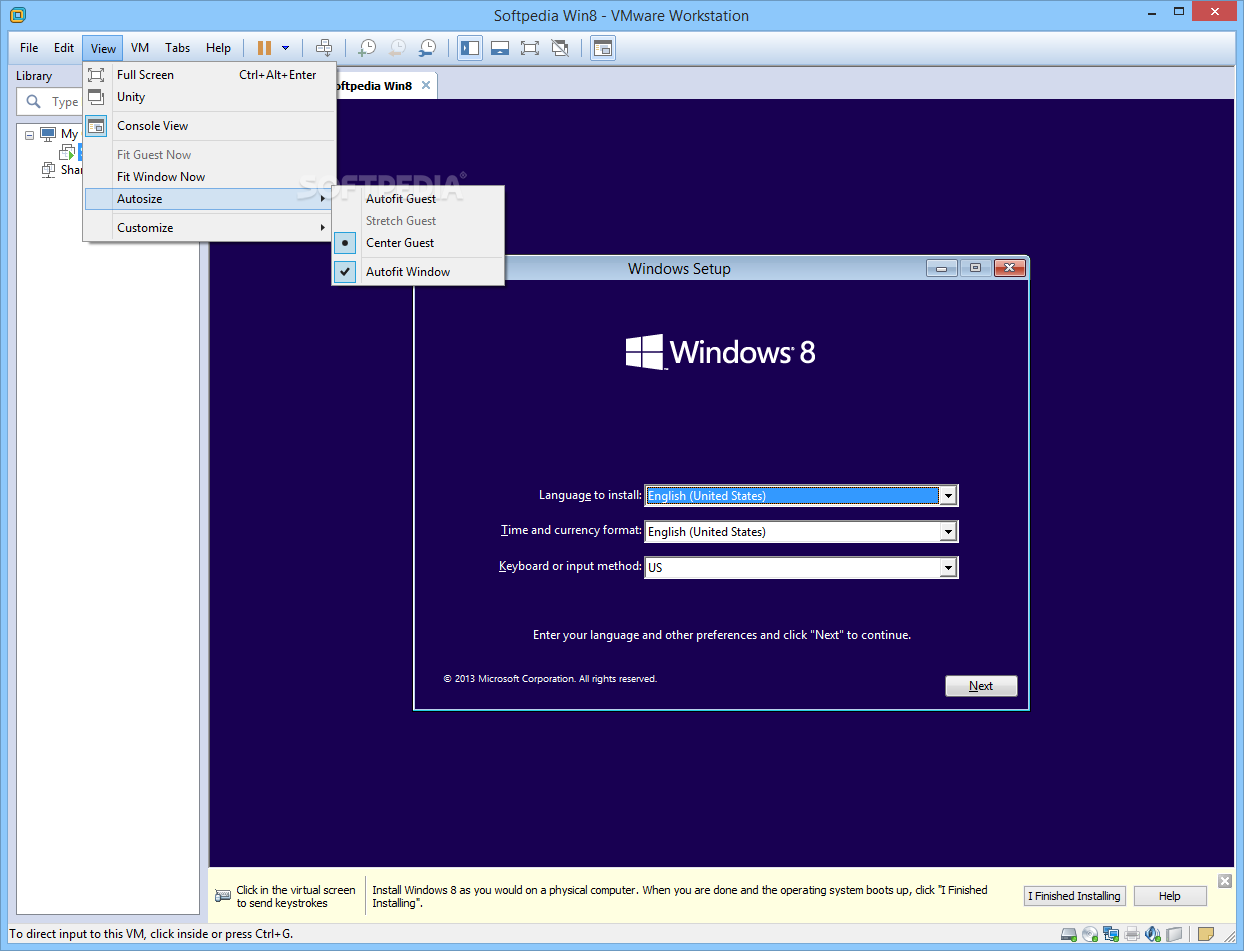Open the Language to install dropdown

tap(947, 496)
